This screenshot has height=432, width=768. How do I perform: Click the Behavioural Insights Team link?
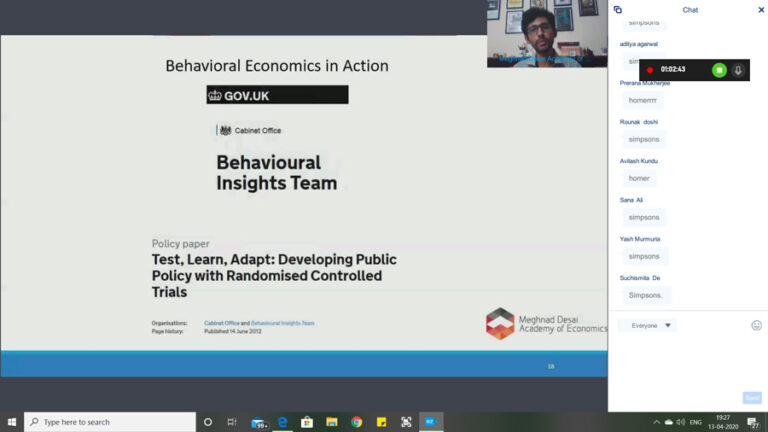click(283, 323)
